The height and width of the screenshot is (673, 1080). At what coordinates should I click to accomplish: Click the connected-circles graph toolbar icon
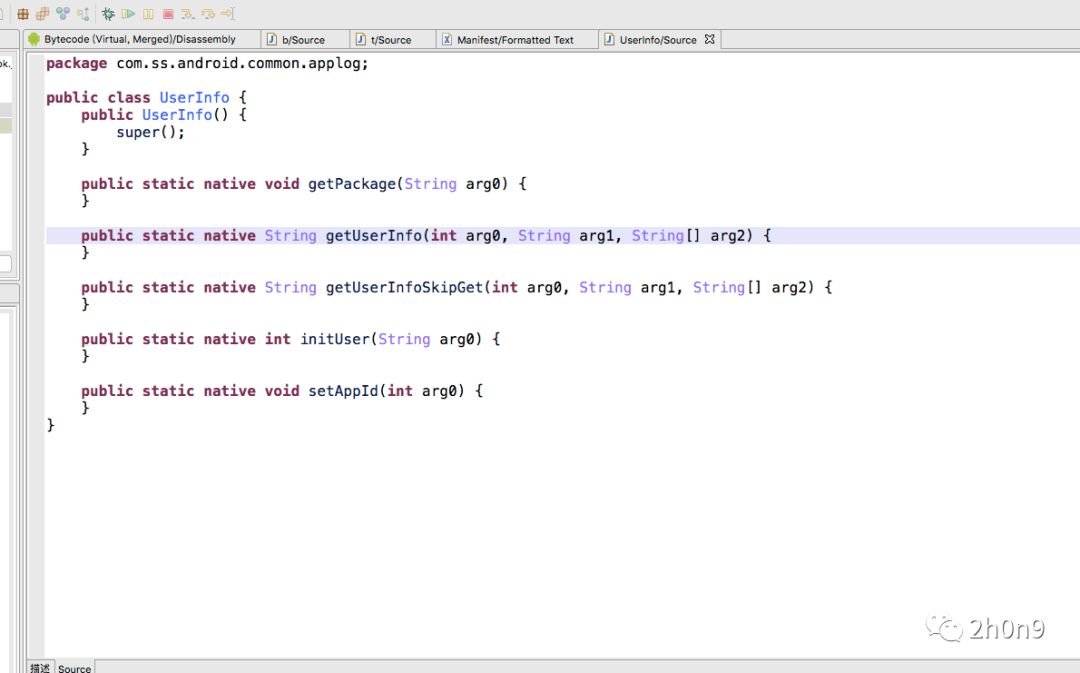[63, 13]
